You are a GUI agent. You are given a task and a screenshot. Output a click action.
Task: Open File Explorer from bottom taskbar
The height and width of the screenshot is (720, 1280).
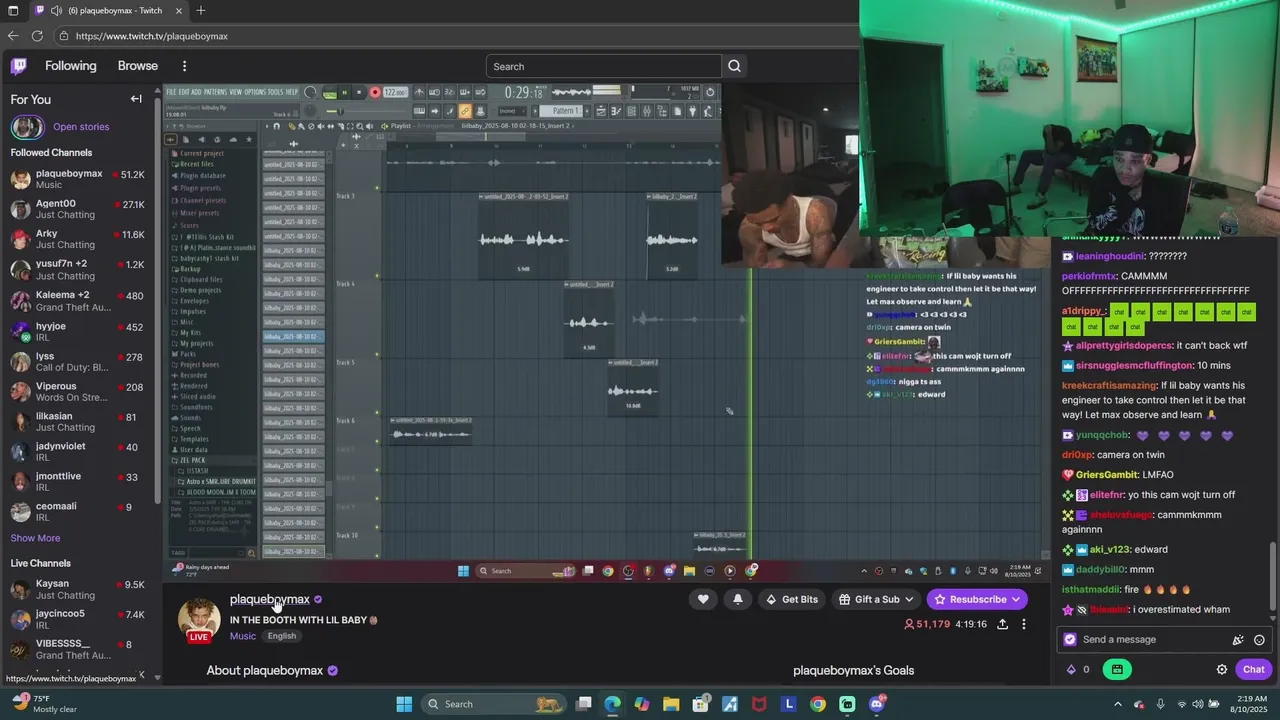[671, 704]
